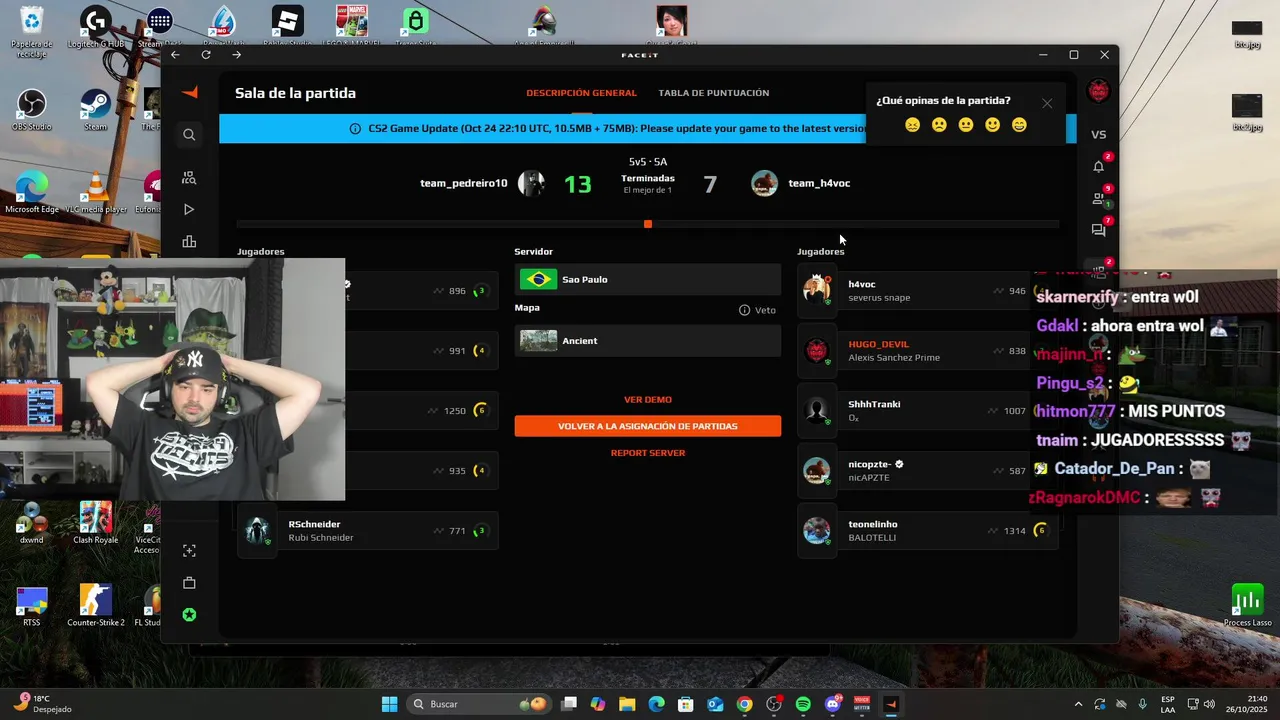Screen dimensions: 1280x720
Task: Open the Ancient map card
Action: pos(648,341)
